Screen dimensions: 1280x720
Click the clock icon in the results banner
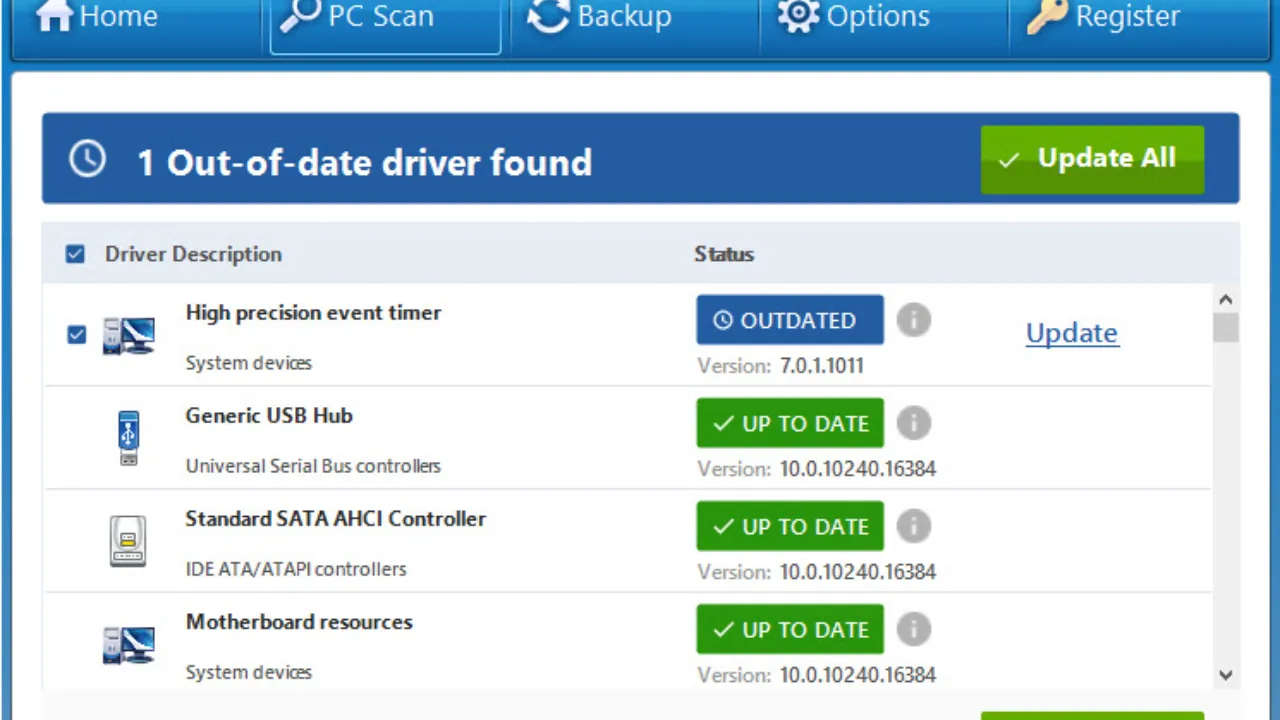pos(87,159)
